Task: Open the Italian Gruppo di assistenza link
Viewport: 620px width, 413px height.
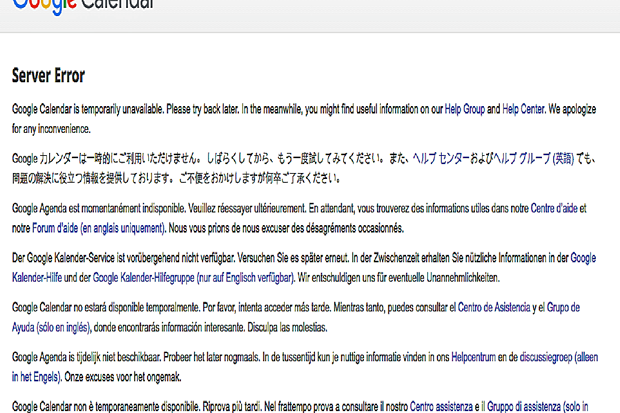Action: (538, 407)
